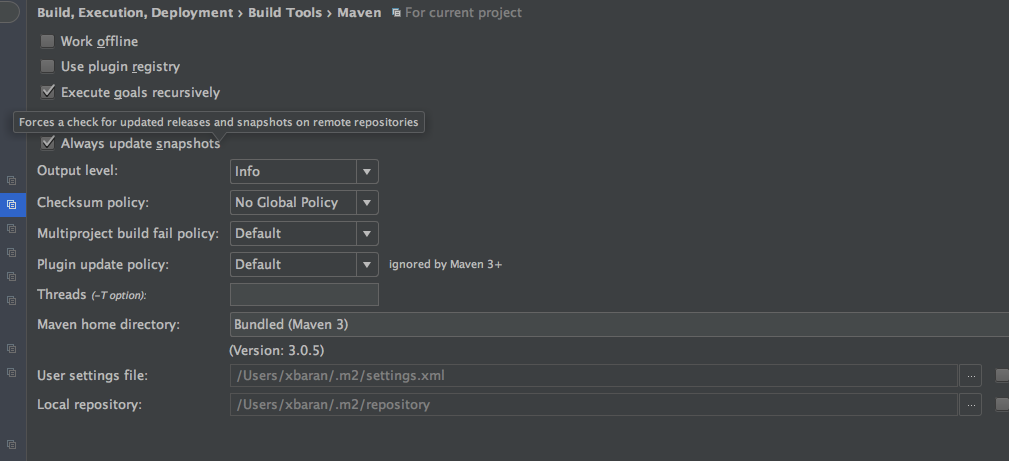Screen dimensions: 1009x461
Task: Open Multiproject build fail policy dropdown
Action: (304, 234)
